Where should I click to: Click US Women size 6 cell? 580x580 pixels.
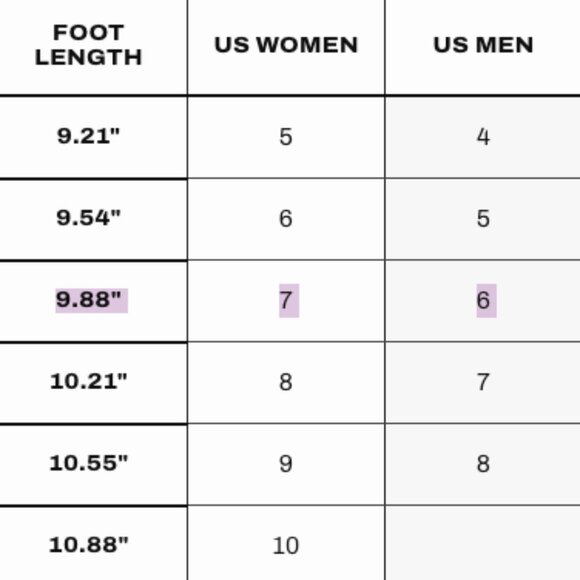click(286, 218)
